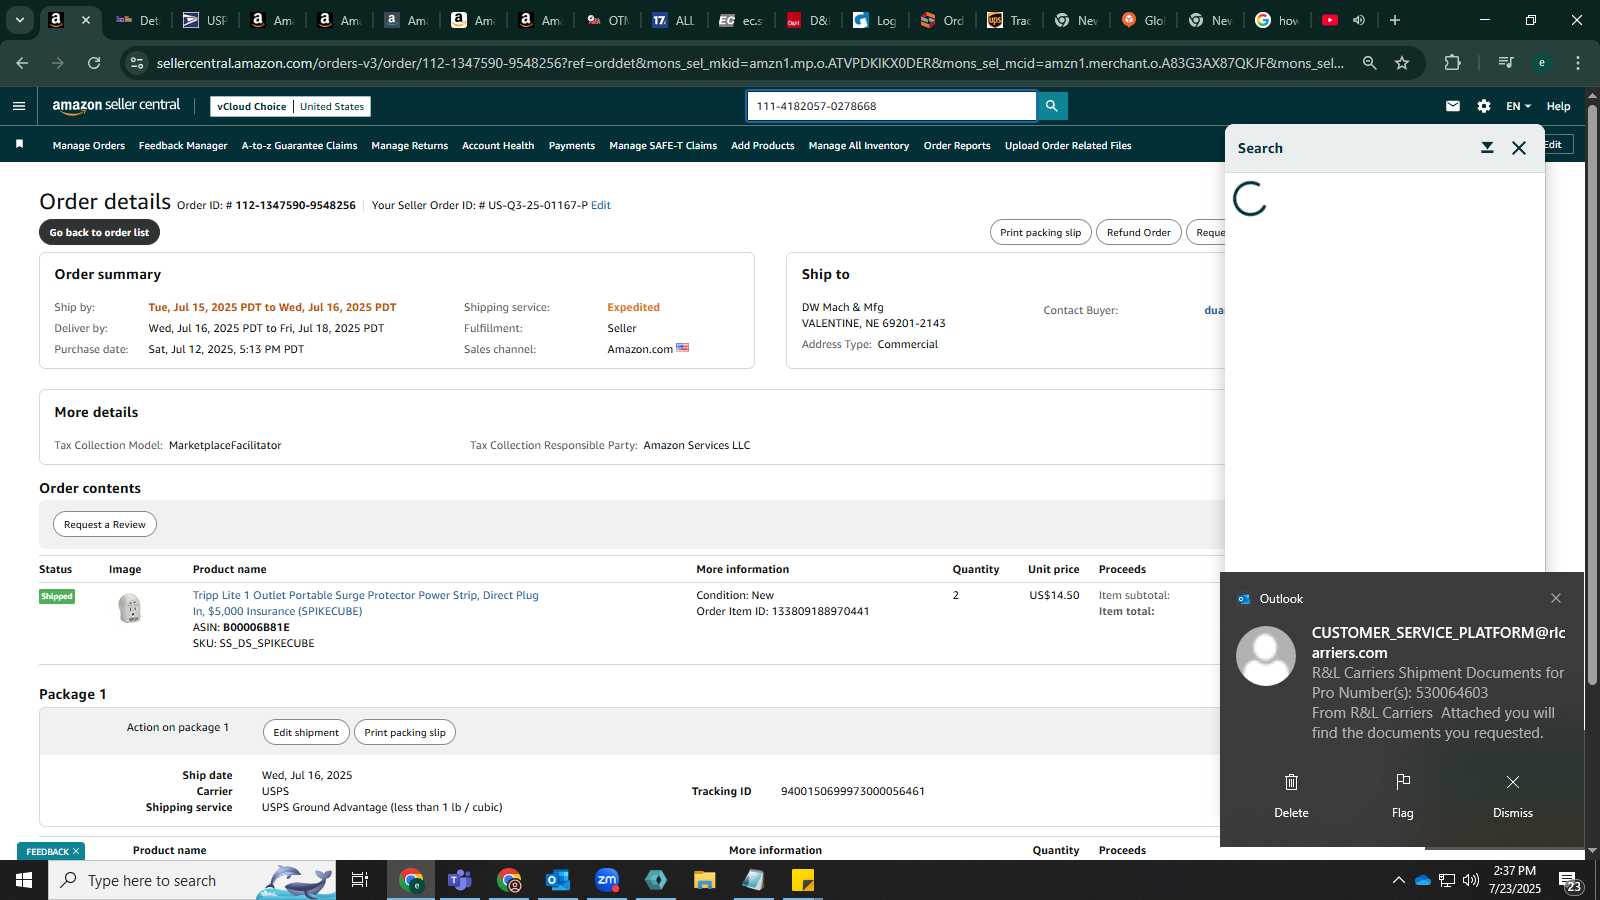Click Go back to order list

click(99, 232)
